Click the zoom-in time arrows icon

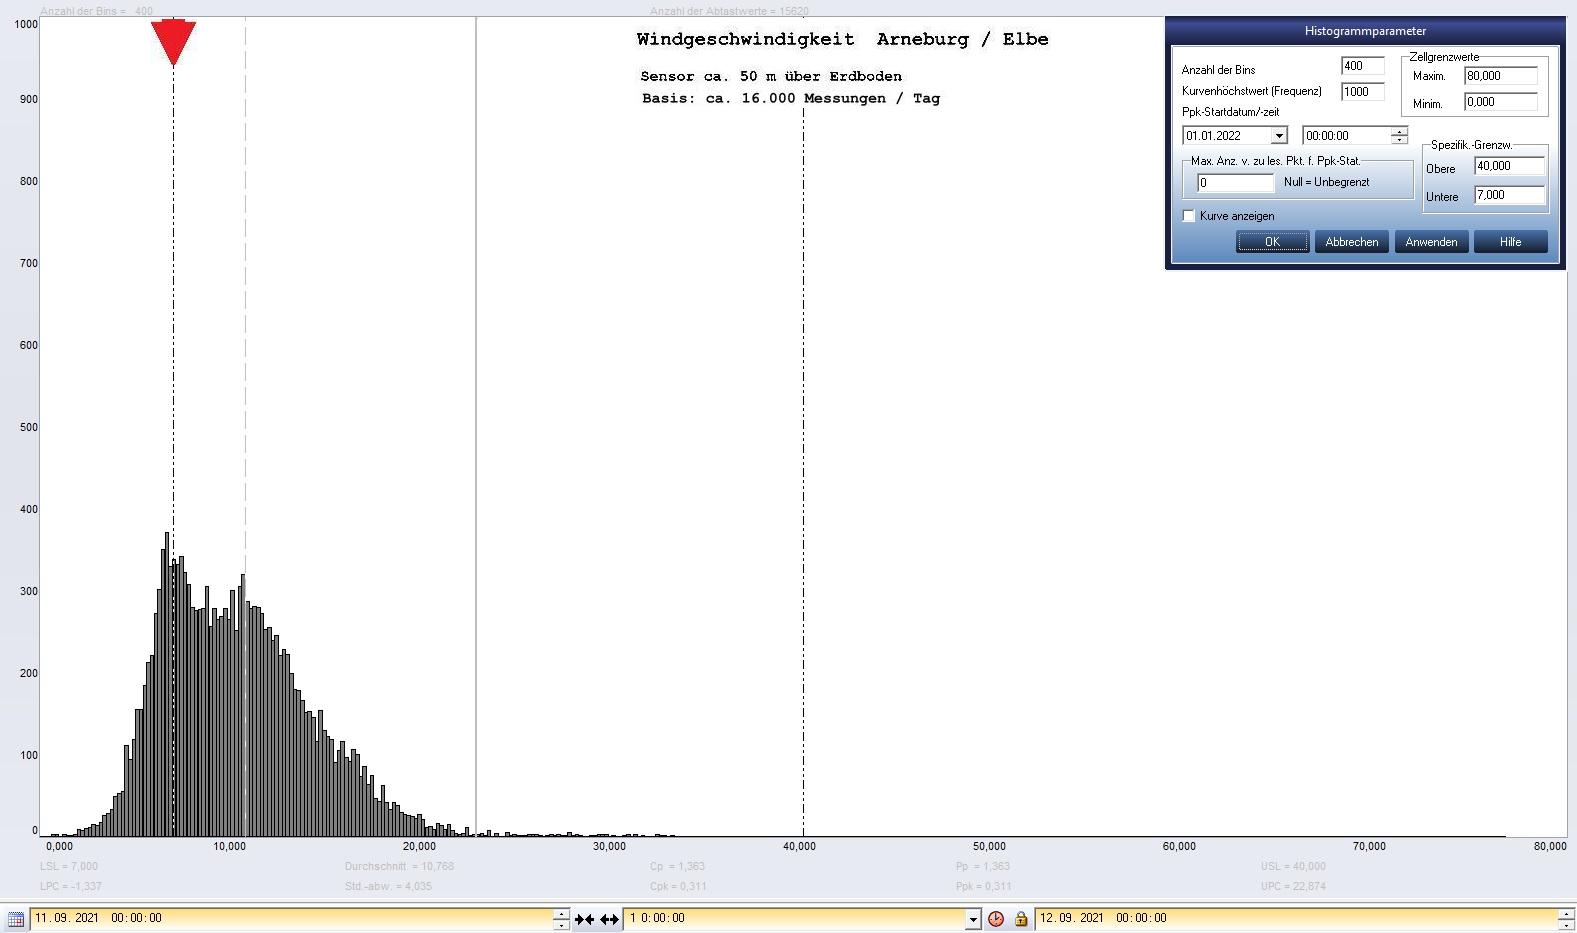[584, 919]
